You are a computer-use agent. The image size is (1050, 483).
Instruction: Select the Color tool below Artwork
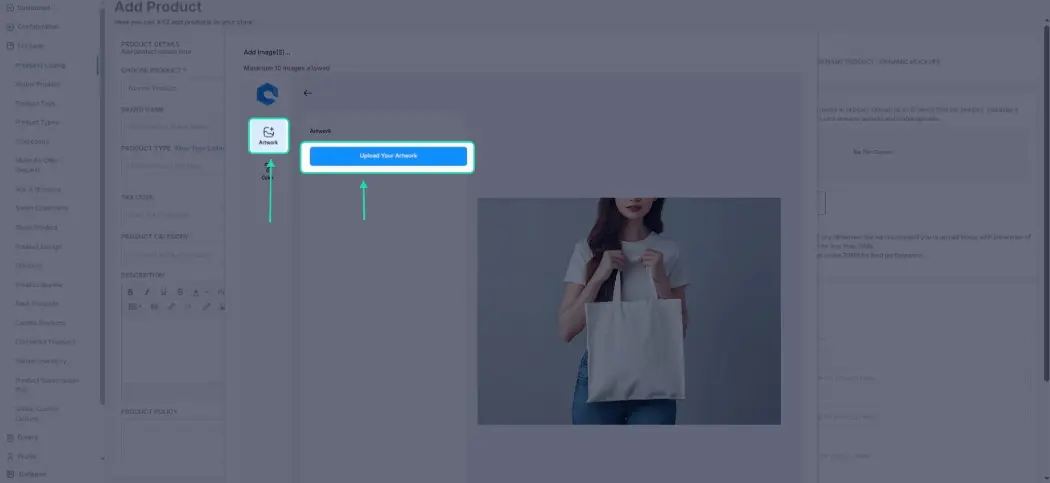[268, 171]
